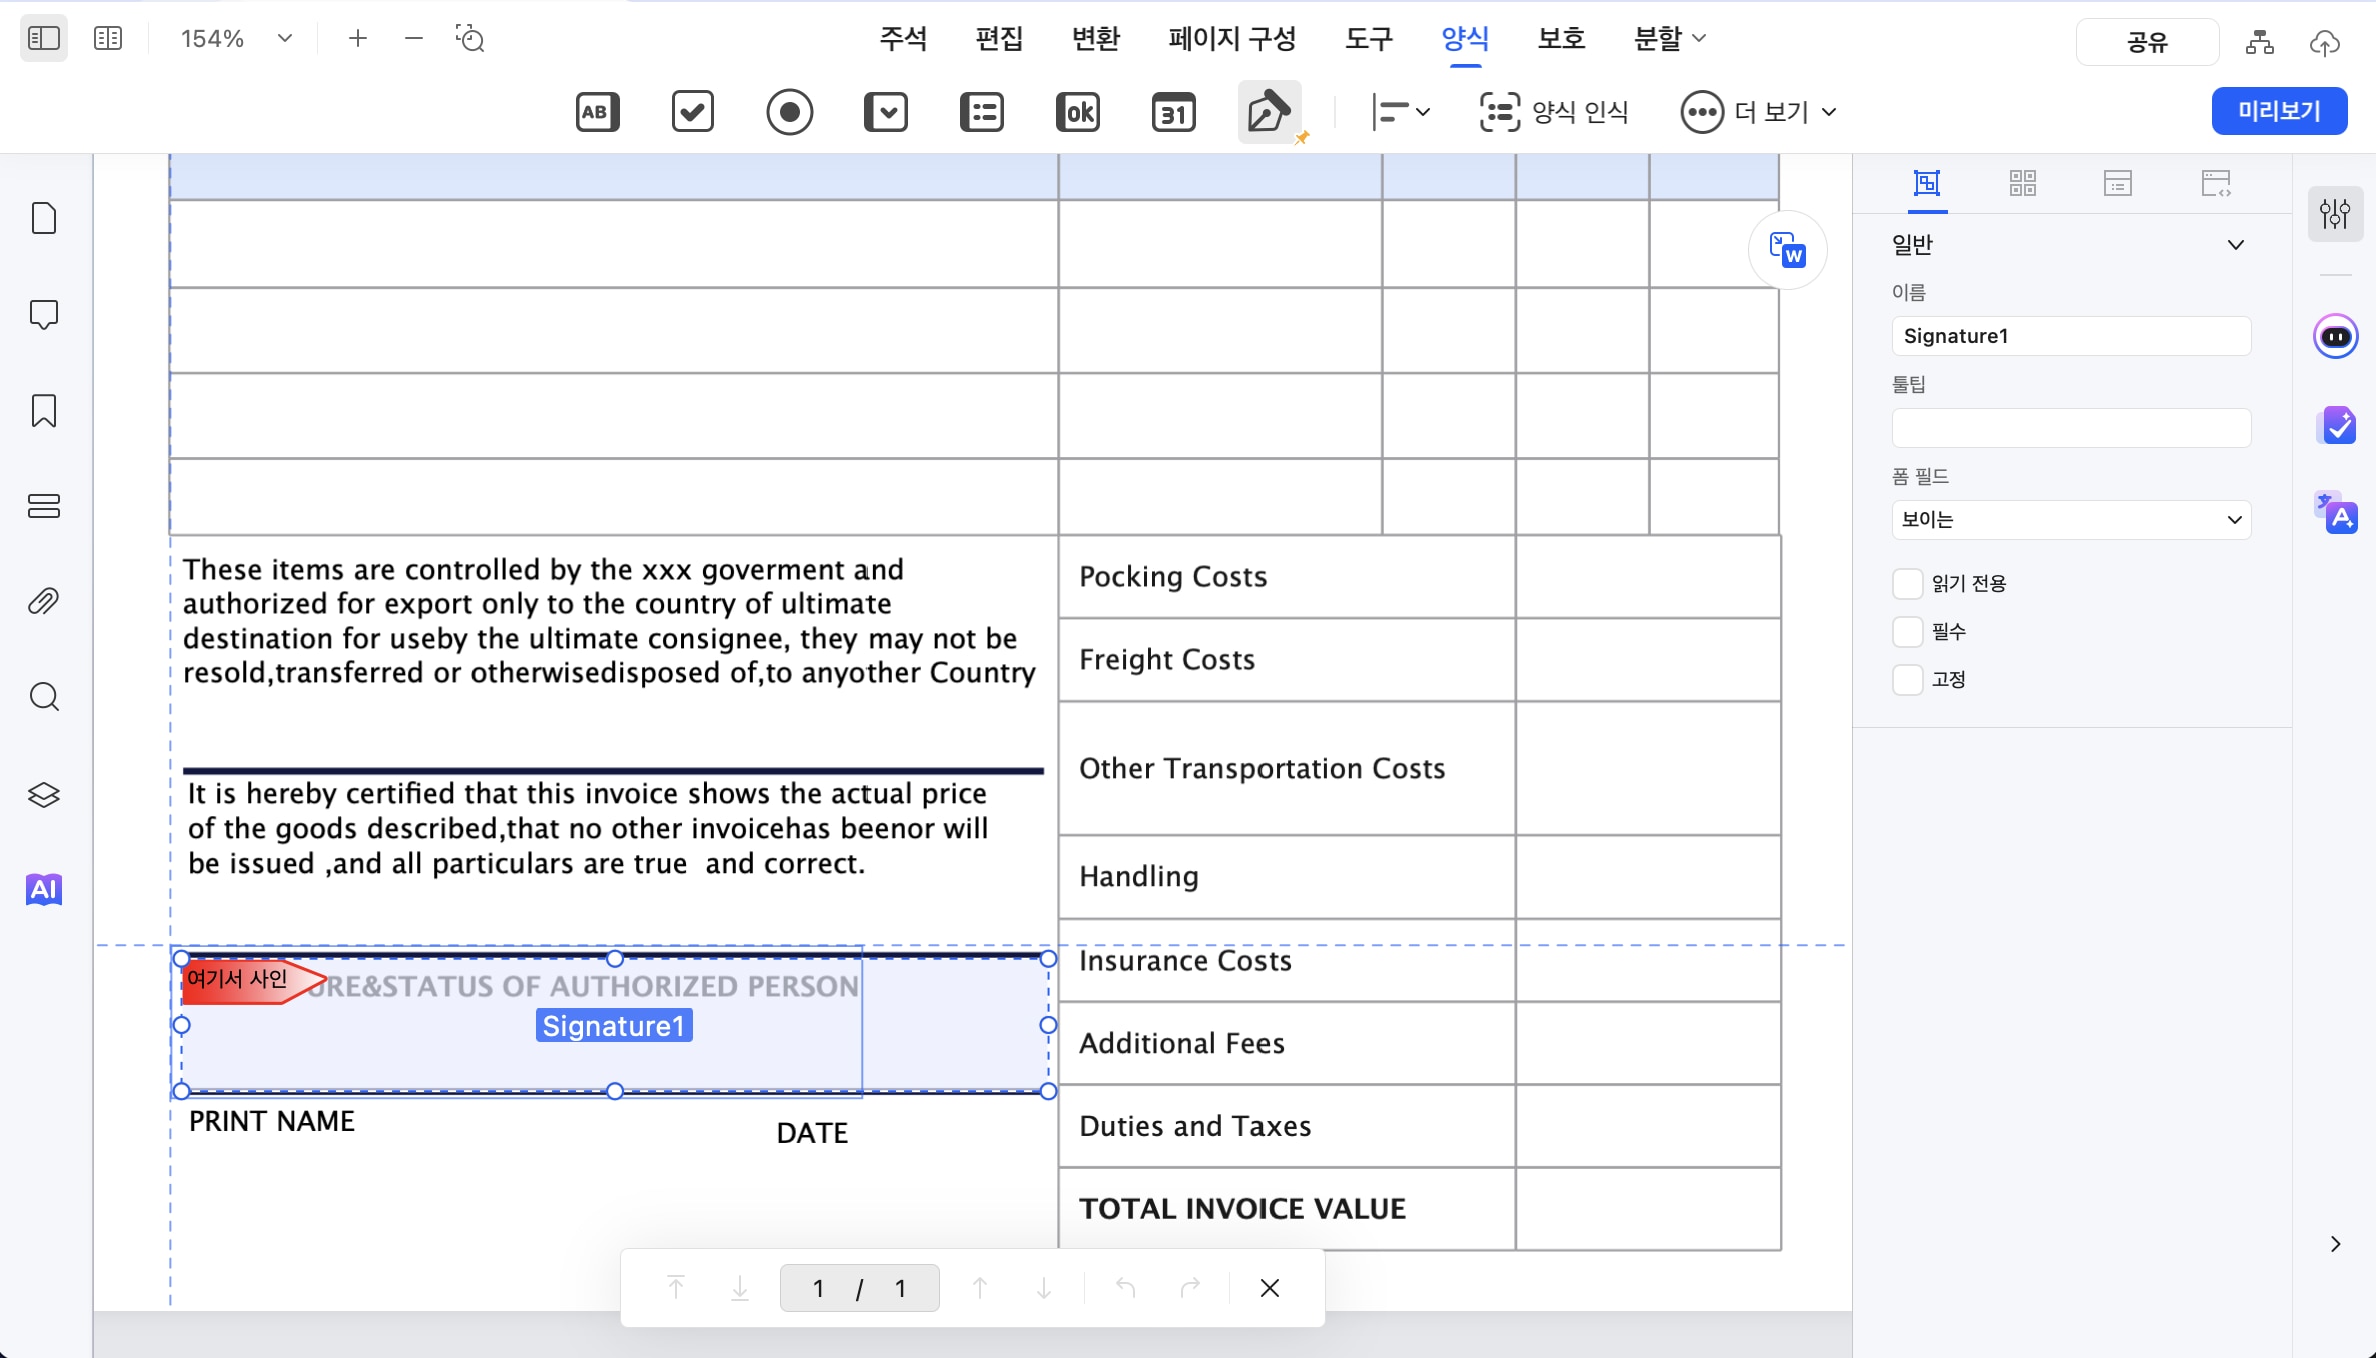Switch to appearance grid properties tab
The width and height of the screenshot is (2376, 1358).
(x=2022, y=184)
